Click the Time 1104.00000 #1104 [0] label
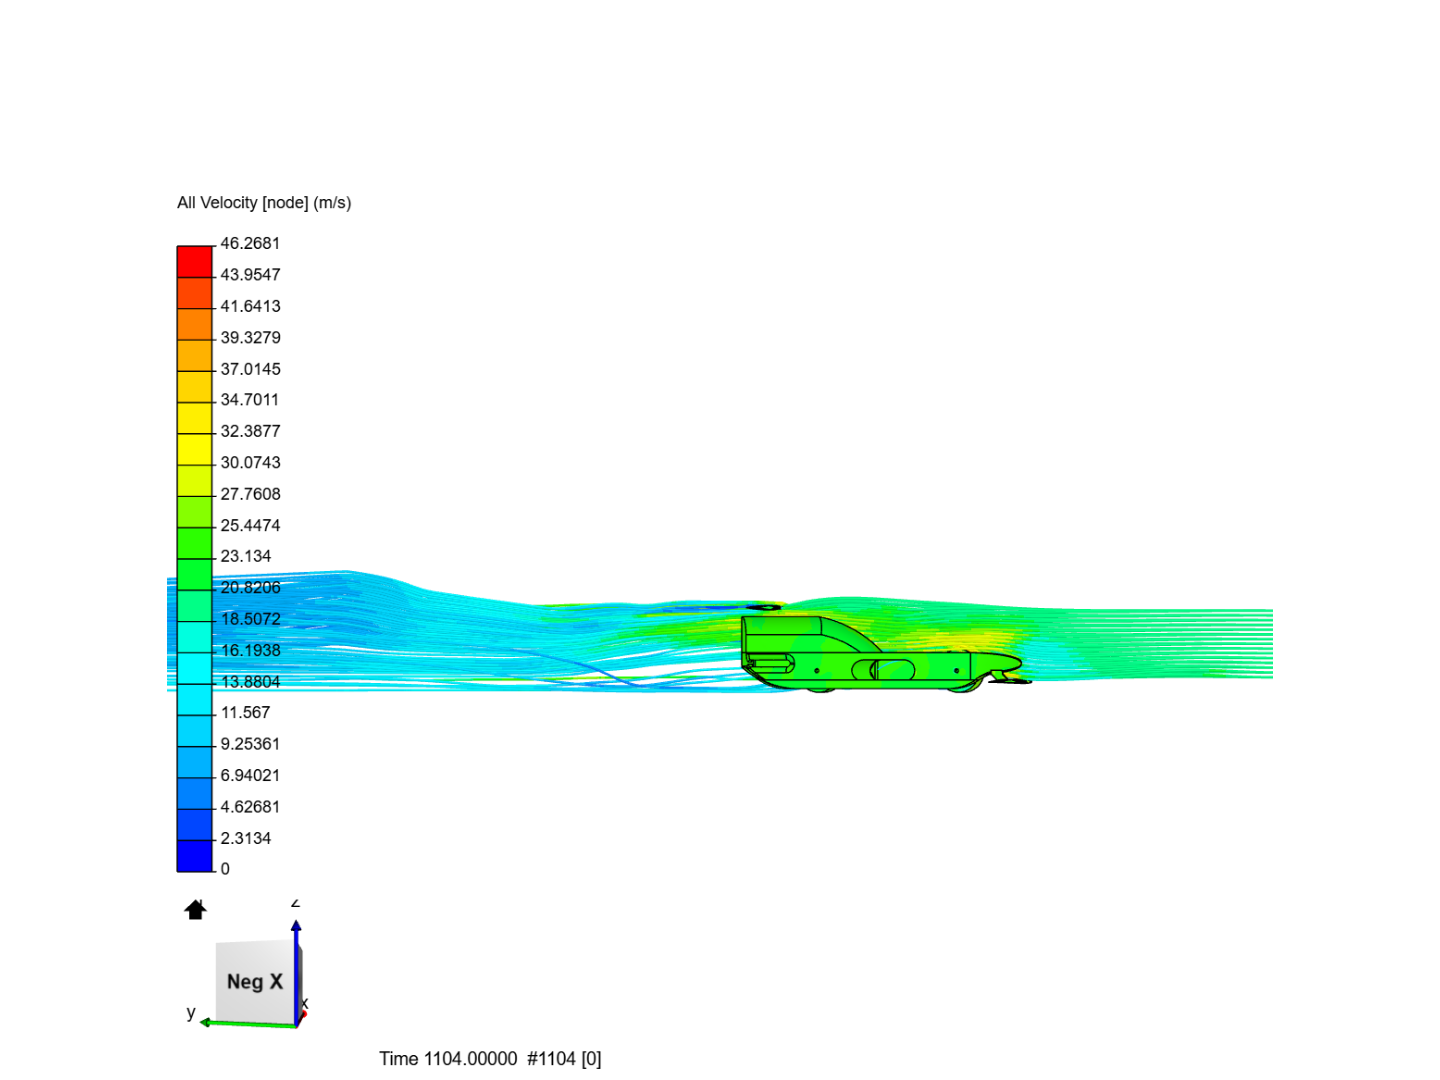The width and height of the screenshot is (1440, 1080). click(490, 1059)
